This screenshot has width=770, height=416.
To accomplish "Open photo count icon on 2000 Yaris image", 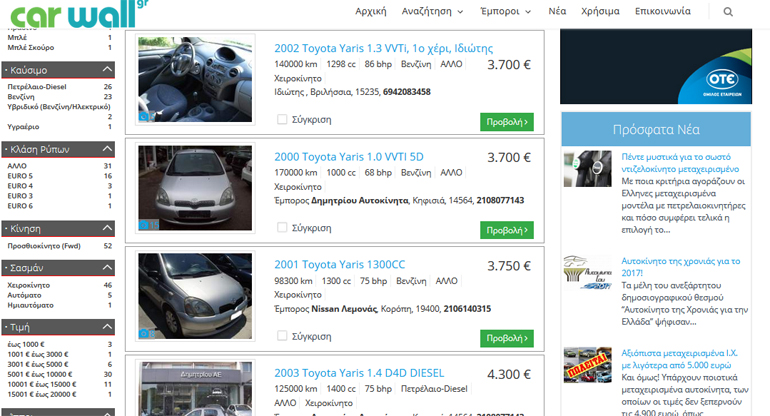I will coord(148,225).
